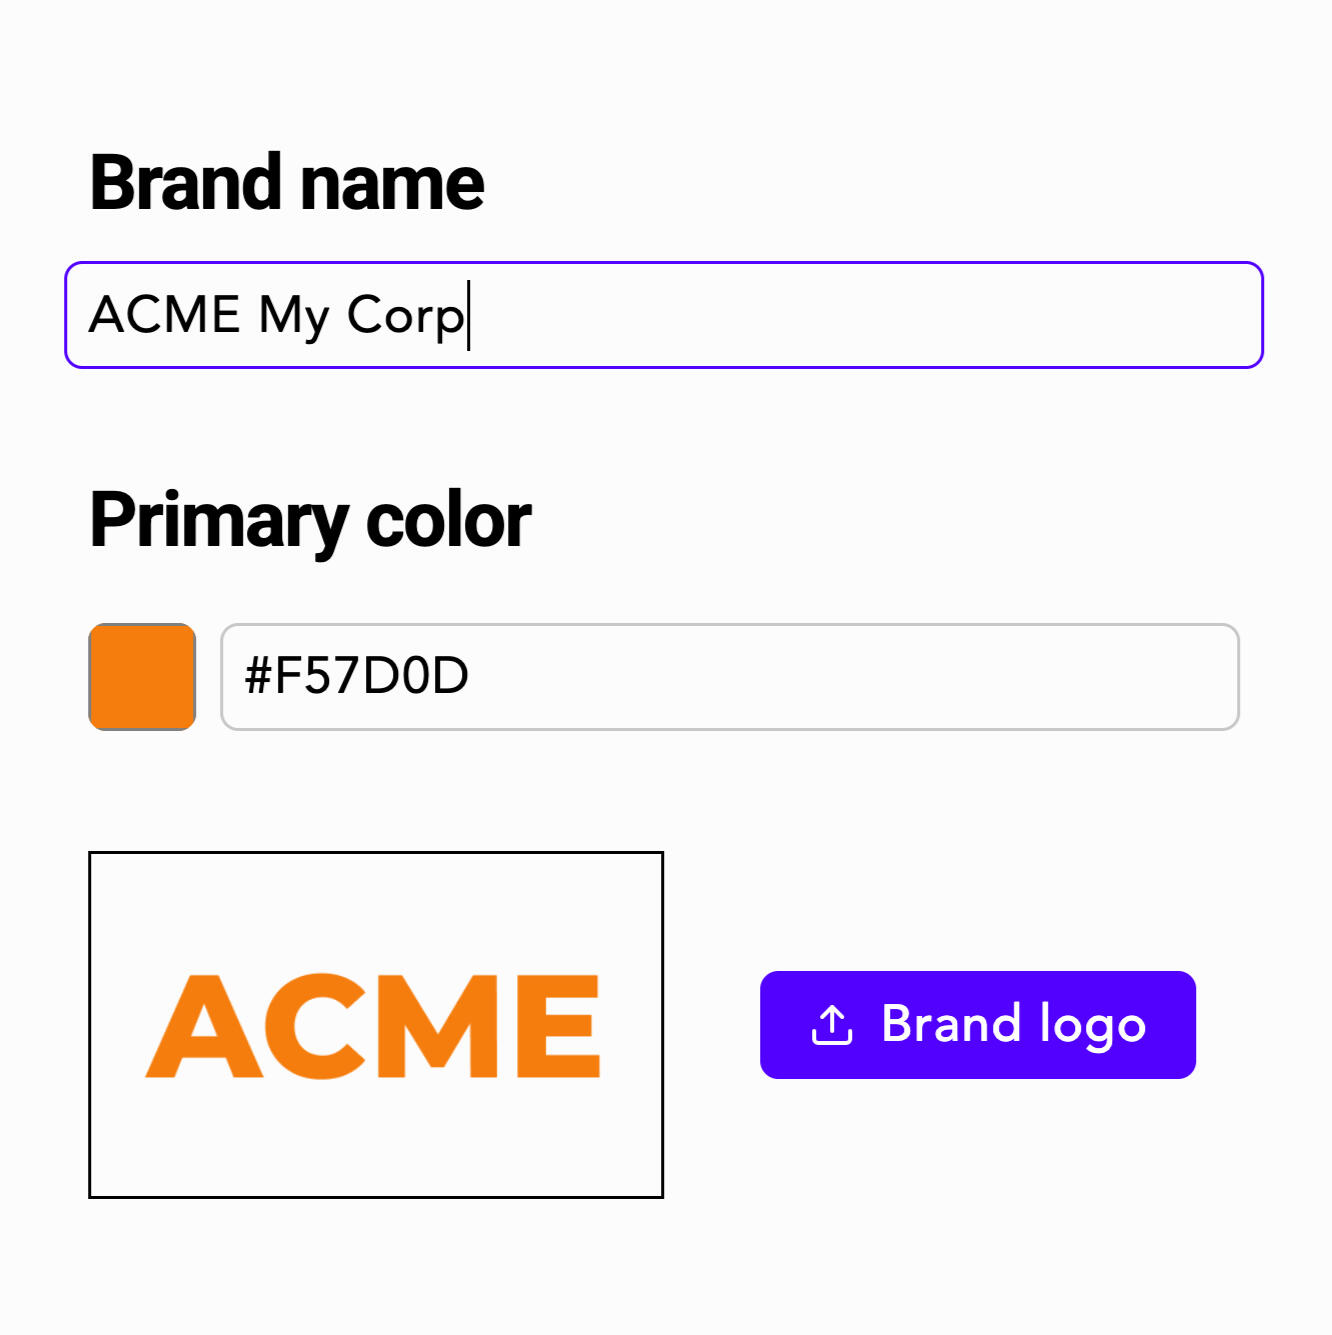
Task: Place cursor on "Corp" in brand name
Action: click(x=405, y=315)
